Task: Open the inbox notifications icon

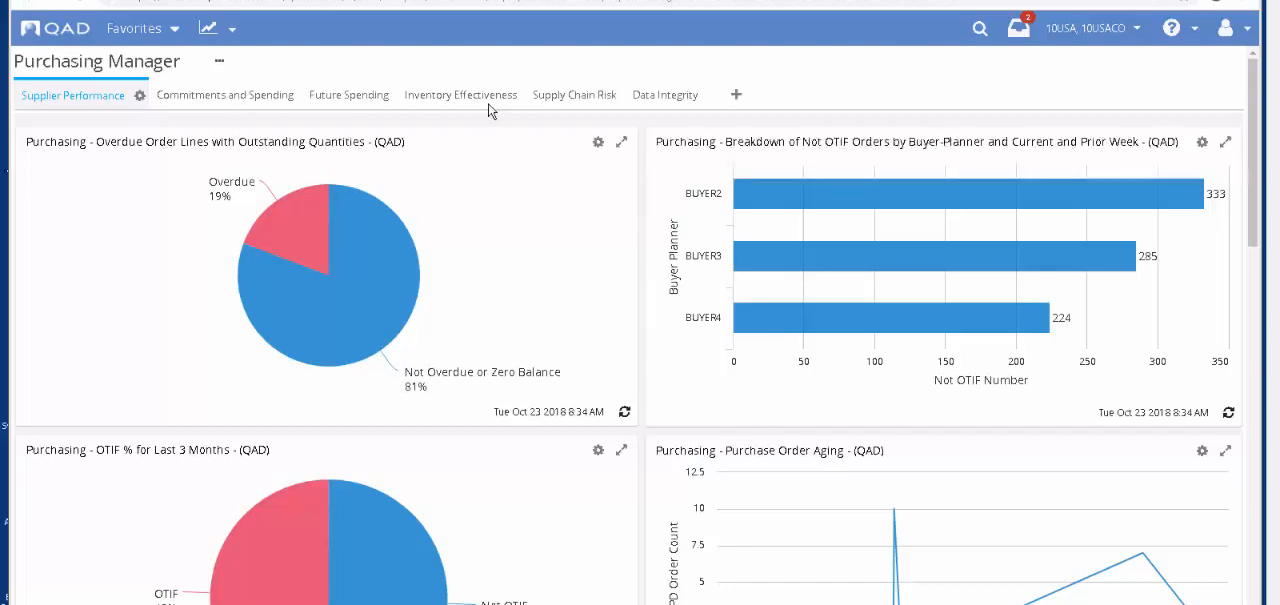Action: [1019, 27]
